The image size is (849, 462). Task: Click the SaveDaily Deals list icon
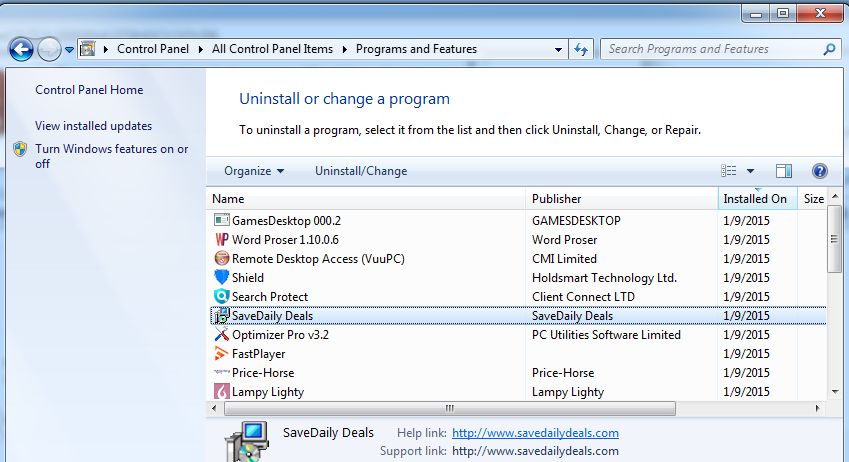click(x=221, y=315)
